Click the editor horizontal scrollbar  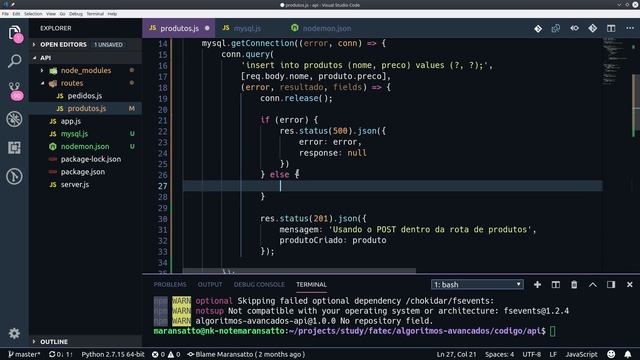(299, 271)
